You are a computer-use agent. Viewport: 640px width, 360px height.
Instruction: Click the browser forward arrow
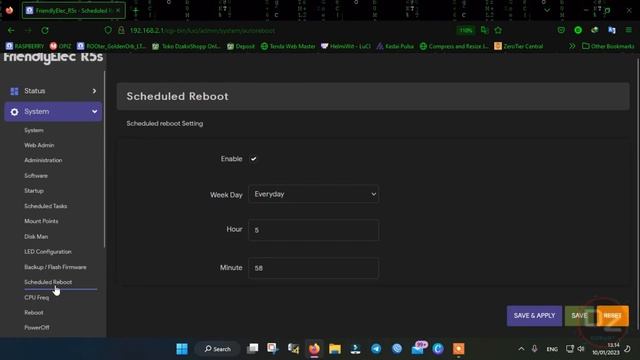tap(28, 30)
